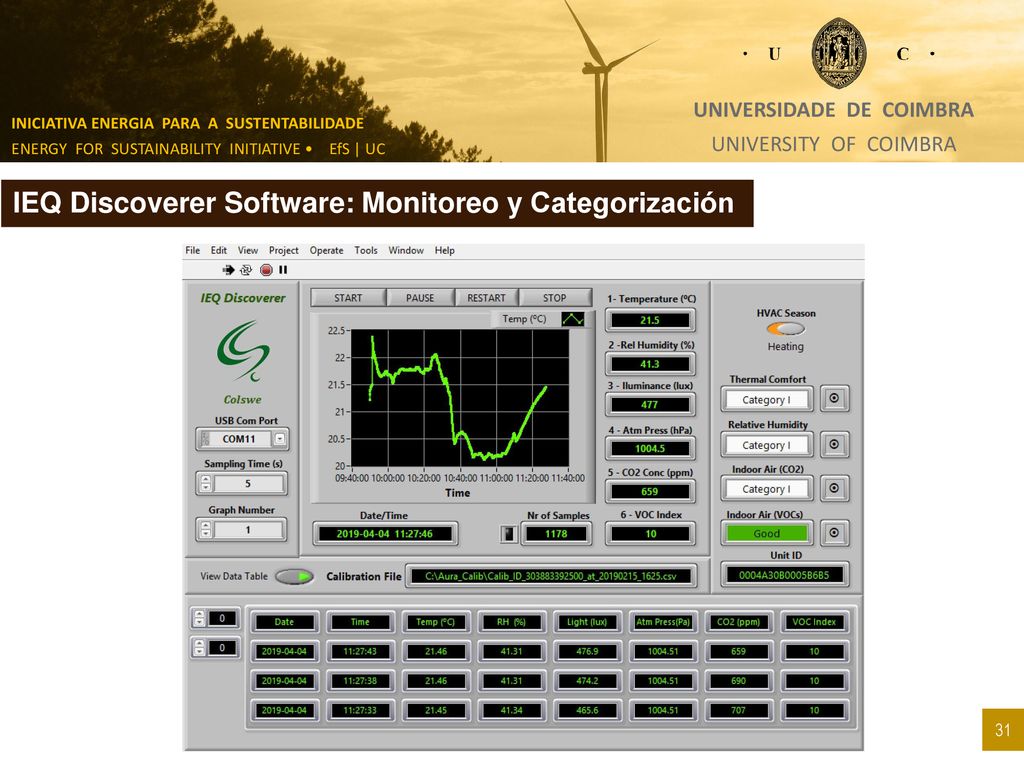
Task: Click the START button
Action: (348, 298)
